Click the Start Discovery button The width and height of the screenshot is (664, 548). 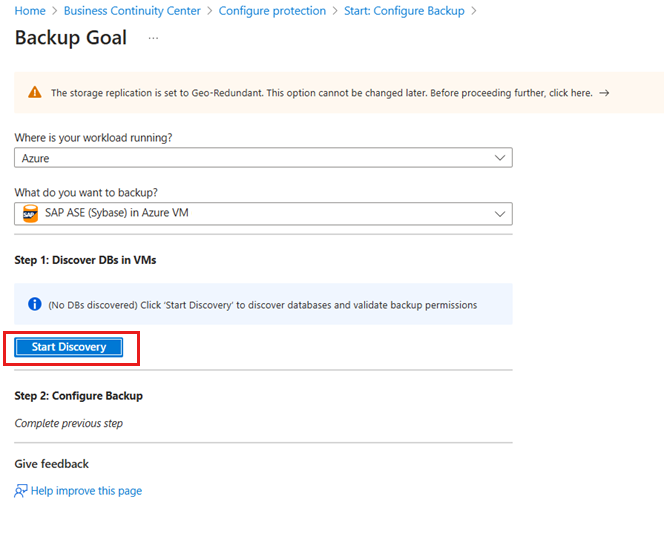point(69,347)
